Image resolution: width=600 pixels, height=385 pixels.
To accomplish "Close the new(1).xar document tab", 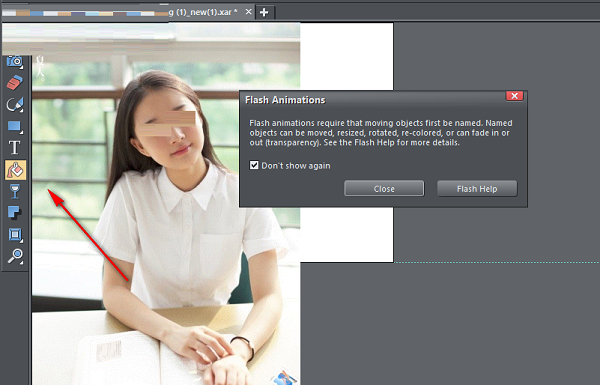I will (248, 12).
